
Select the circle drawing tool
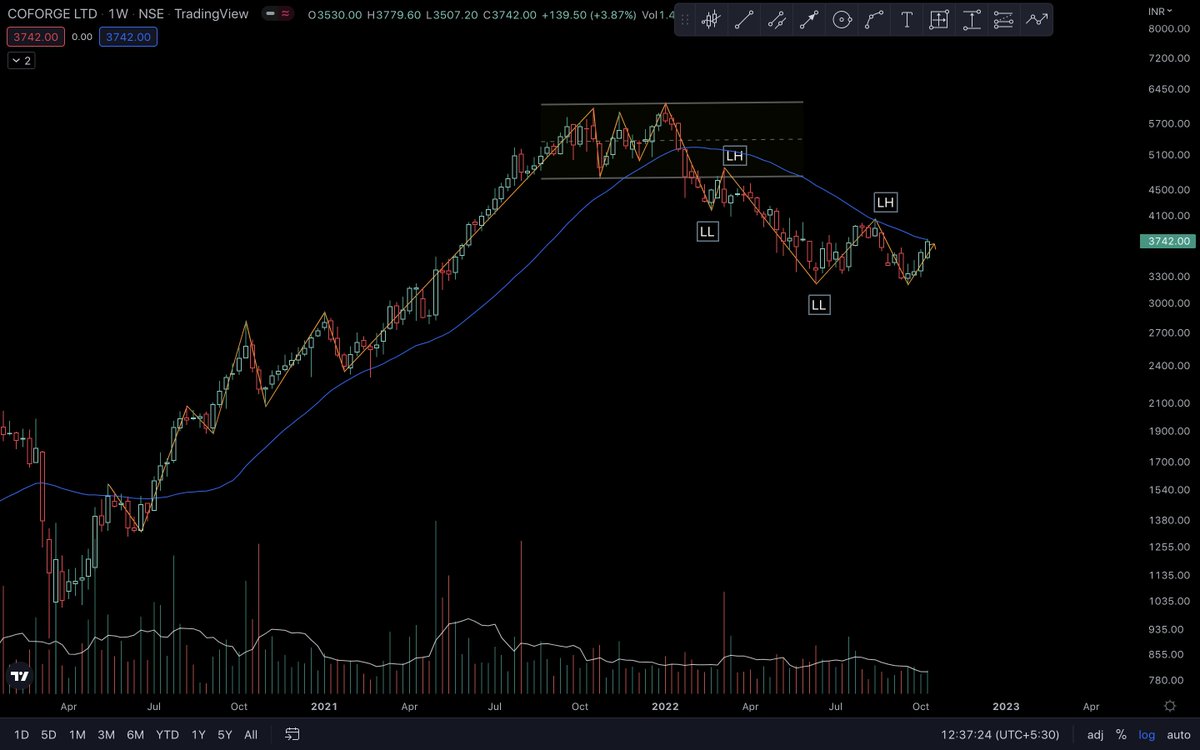pyautogui.click(x=842, y=19)
